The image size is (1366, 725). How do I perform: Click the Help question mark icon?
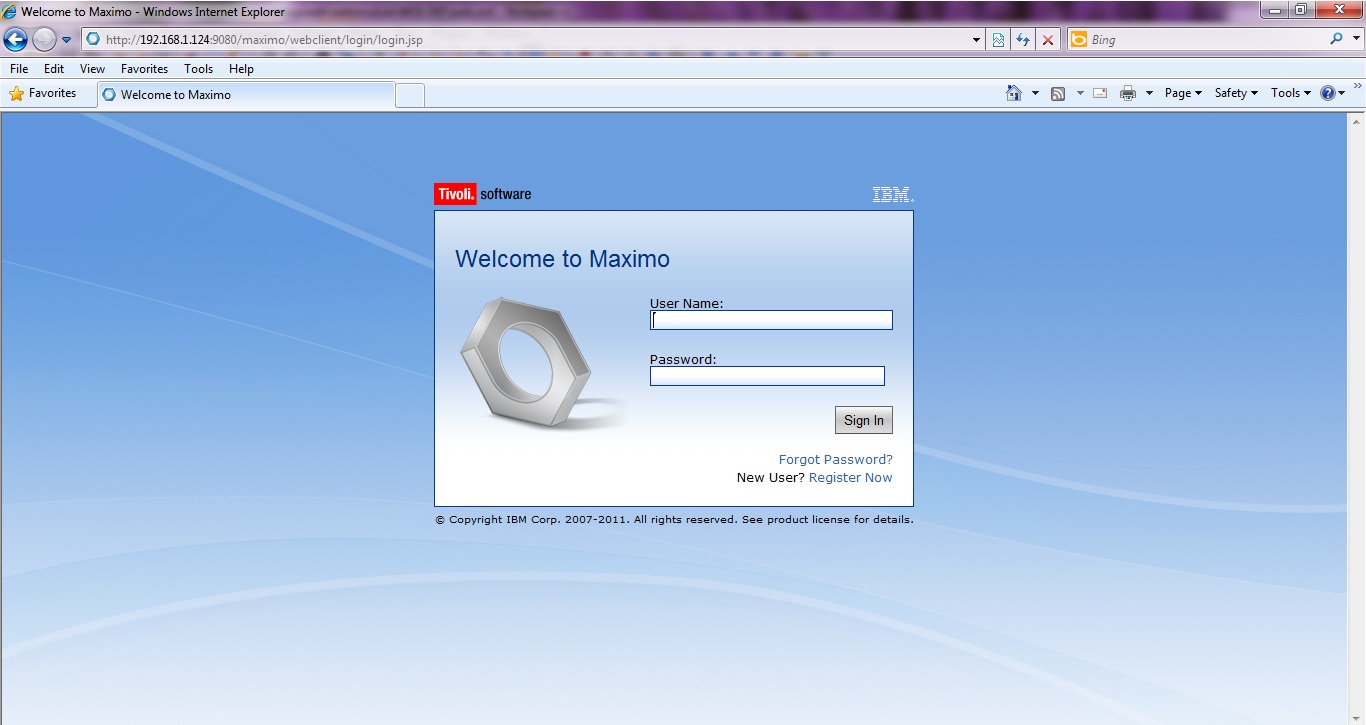tap(1330, 92)
